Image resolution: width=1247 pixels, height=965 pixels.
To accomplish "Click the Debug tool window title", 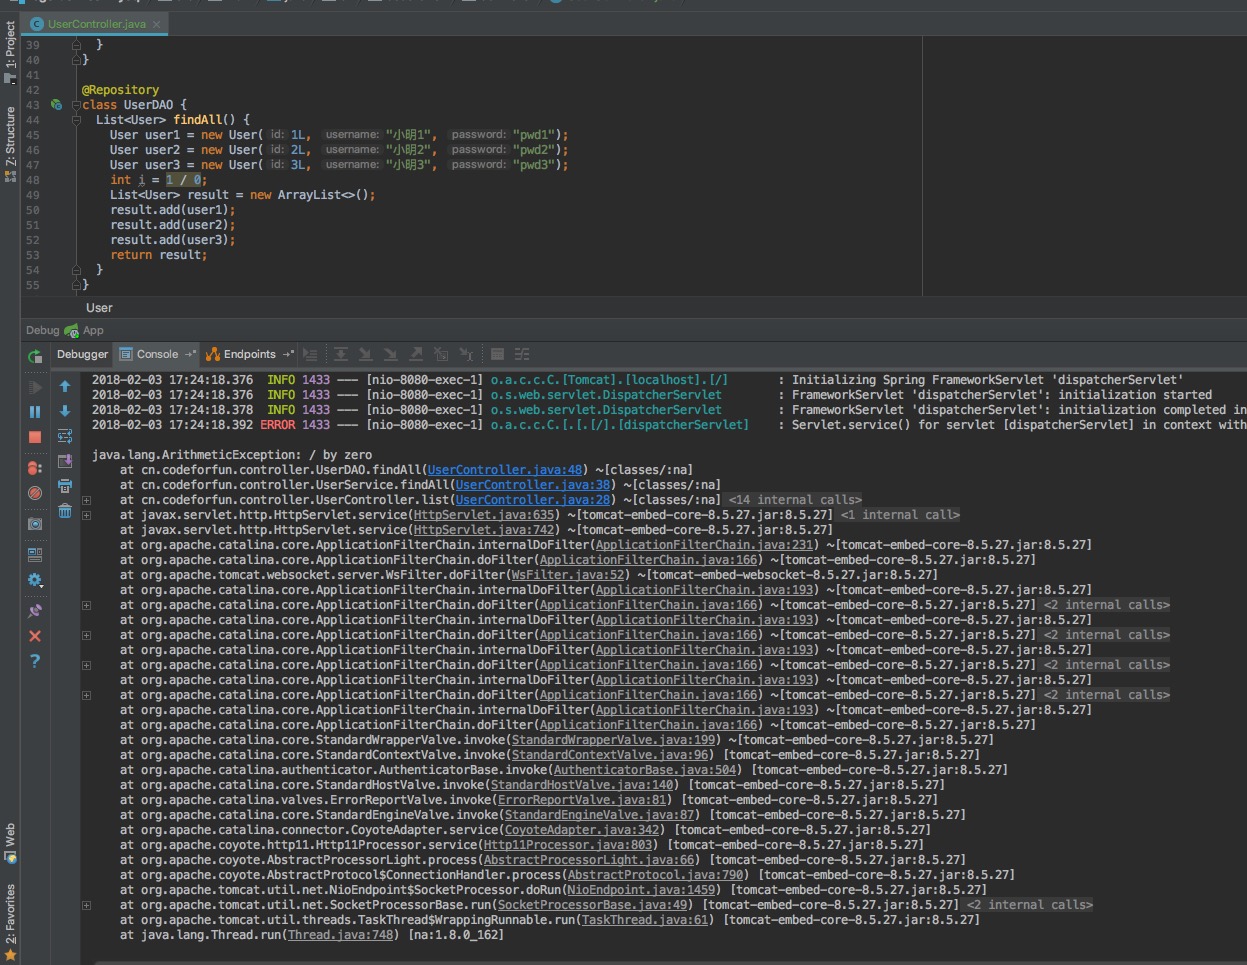I will point(42,330).
